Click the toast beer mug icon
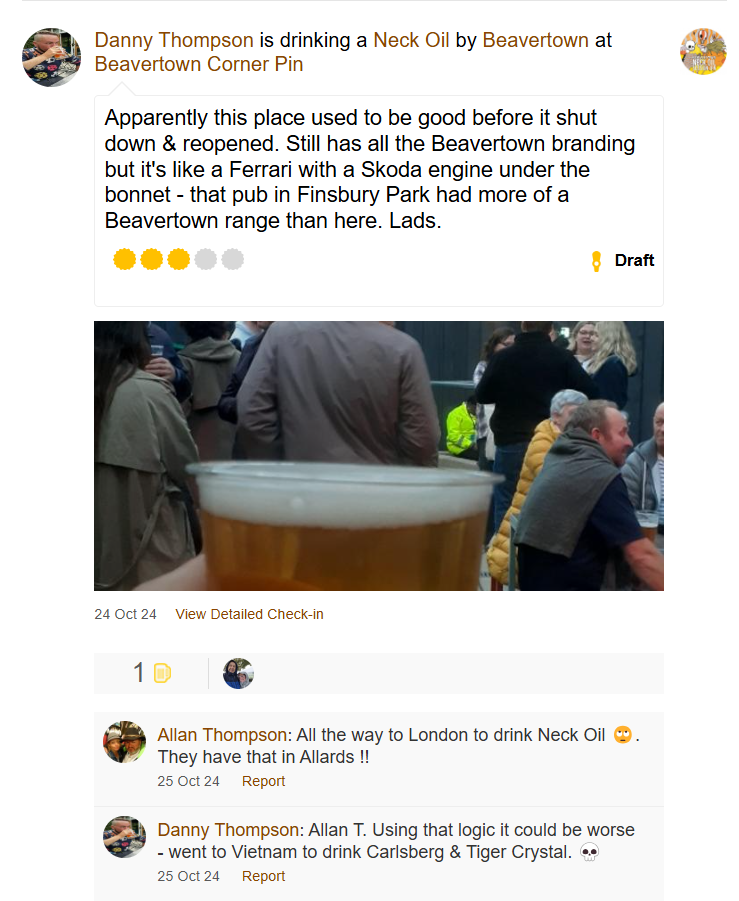The width and height of the screenshot is (739, 901). pos(162,674)
